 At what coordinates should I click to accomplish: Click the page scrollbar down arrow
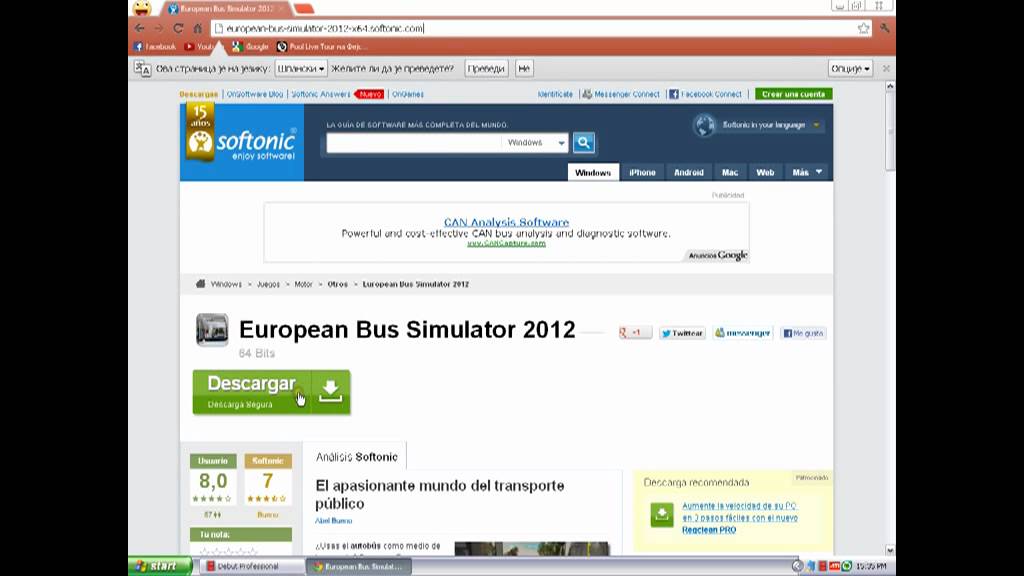(890, 550)
